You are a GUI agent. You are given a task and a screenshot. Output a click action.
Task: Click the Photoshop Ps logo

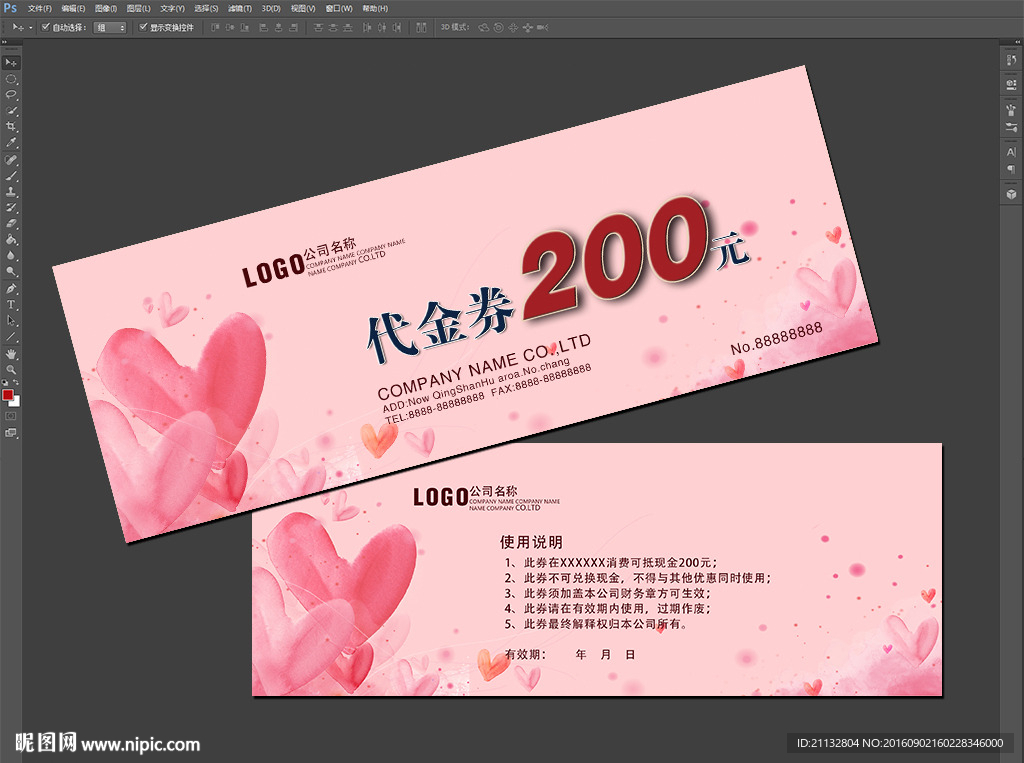tap(10, 8)
